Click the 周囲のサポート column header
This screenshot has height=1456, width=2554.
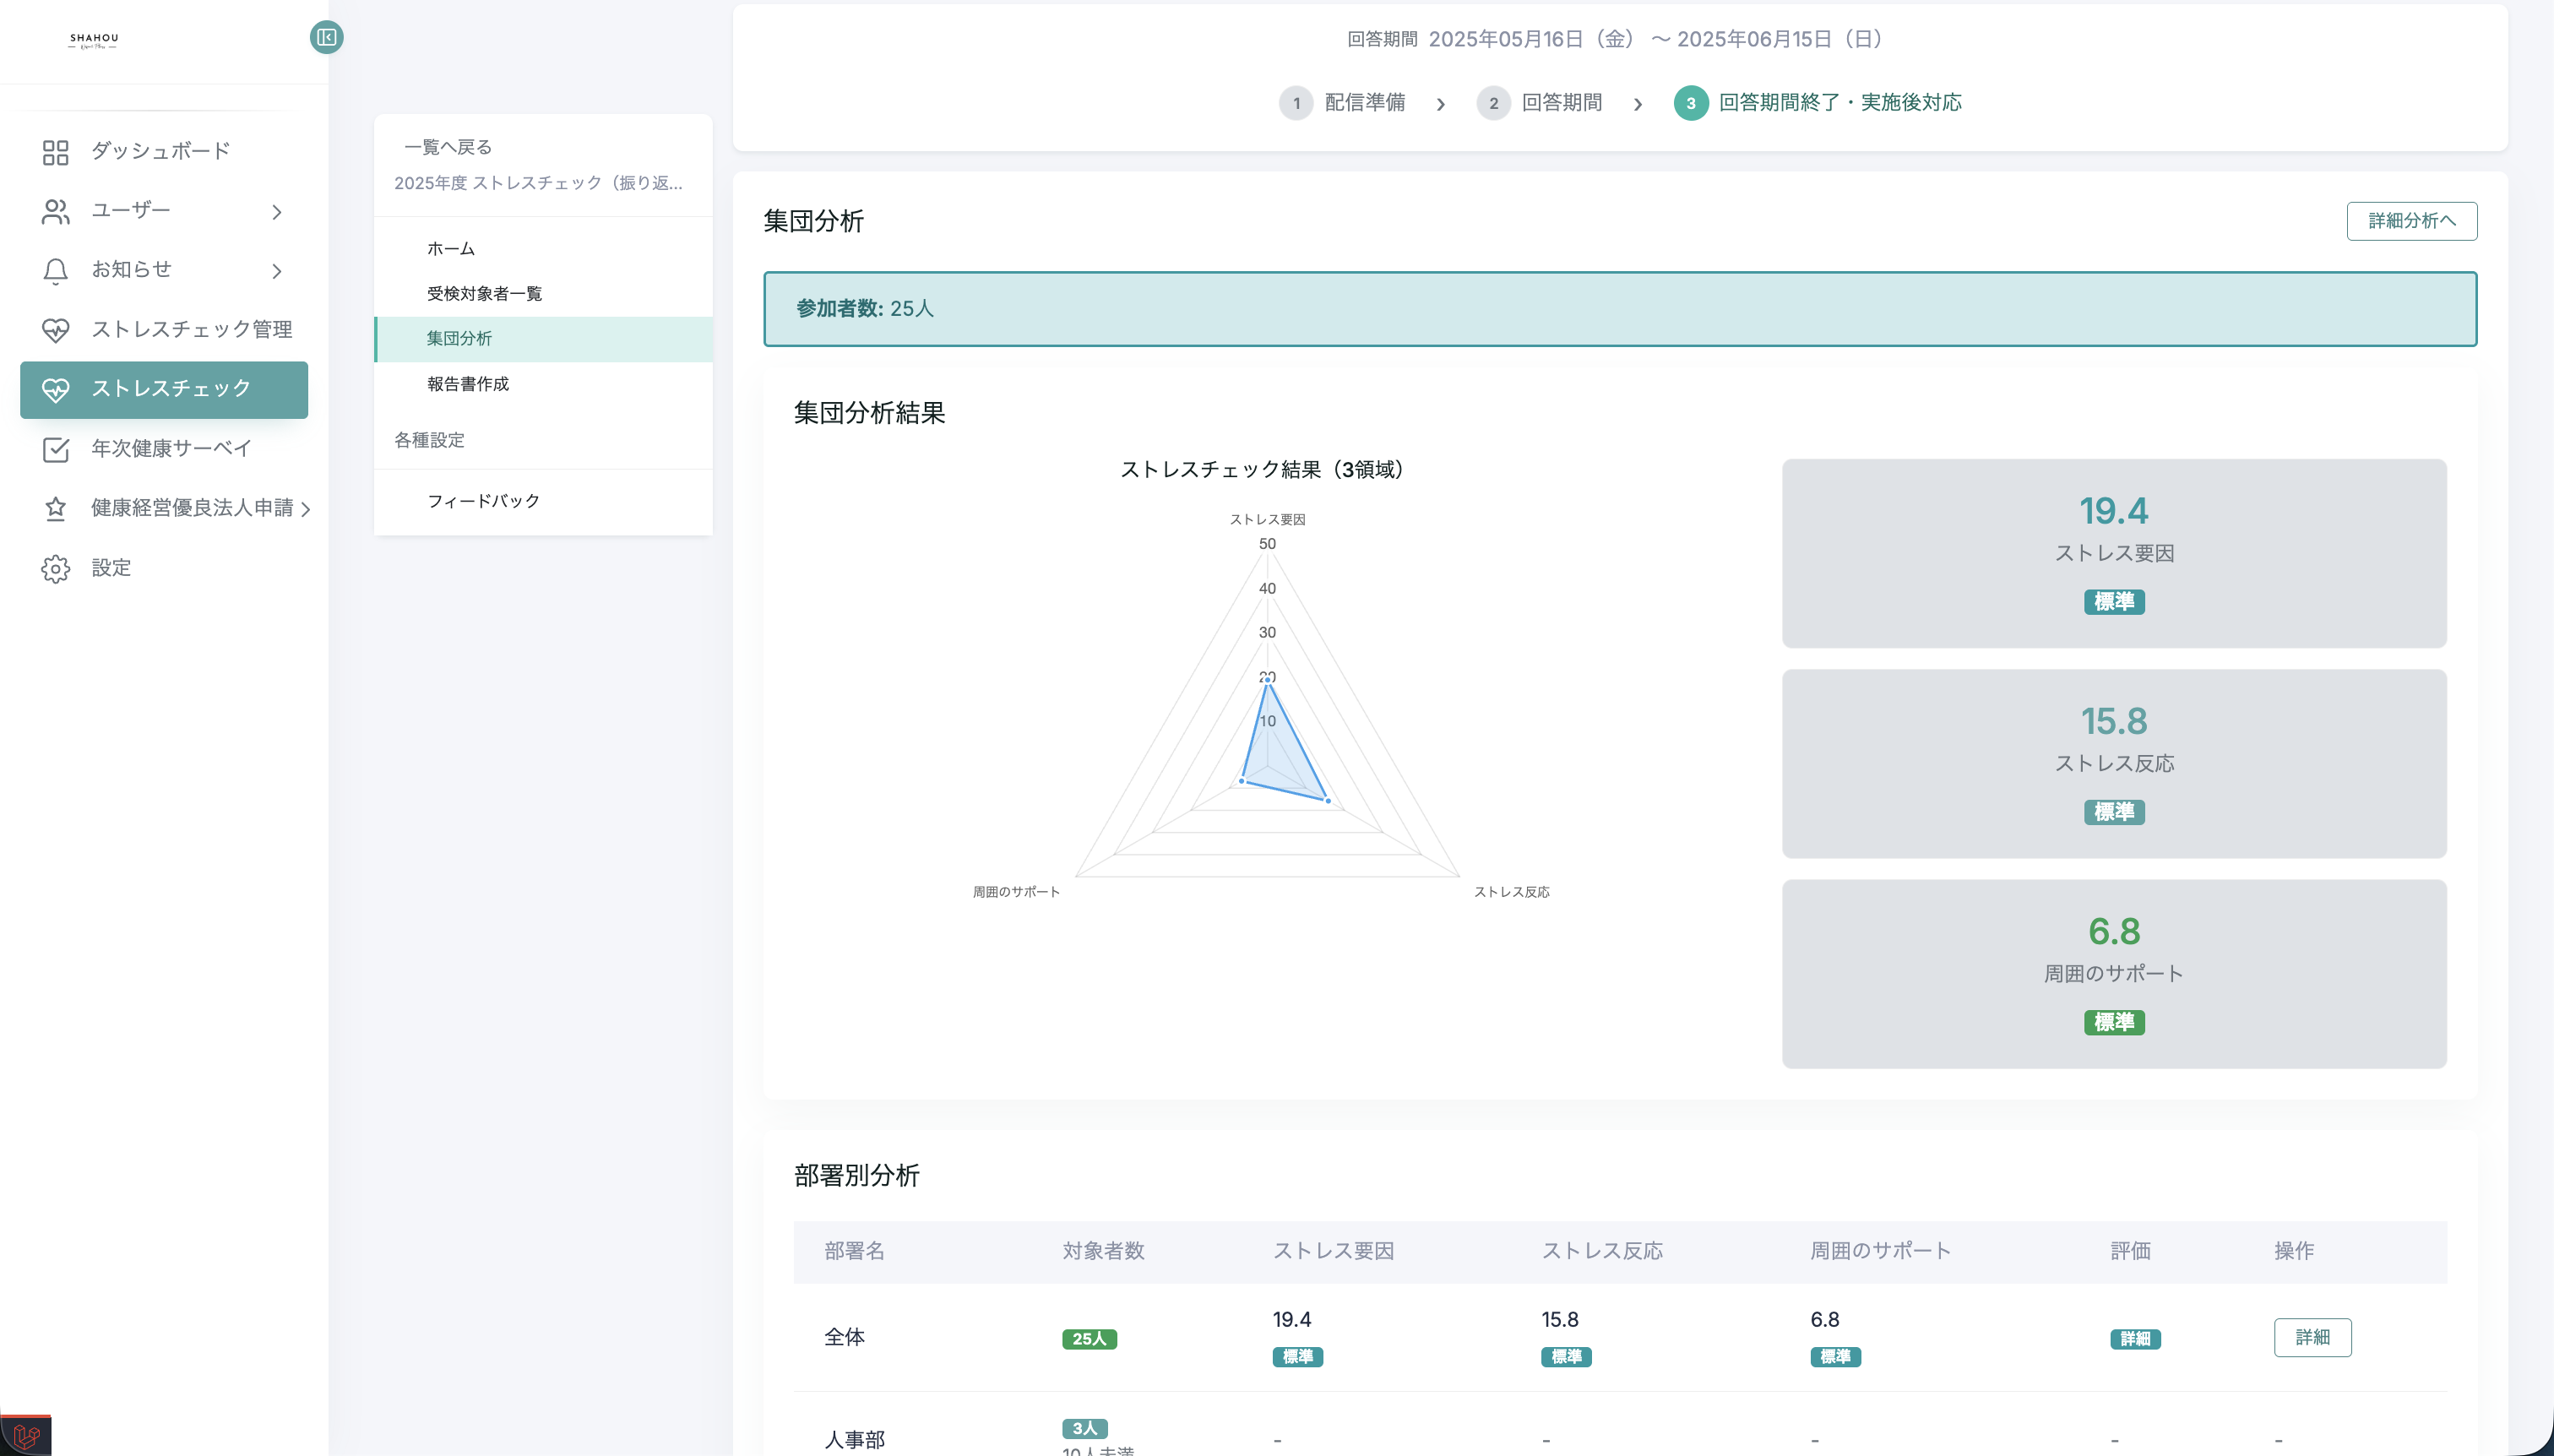click(1880, 1251)
